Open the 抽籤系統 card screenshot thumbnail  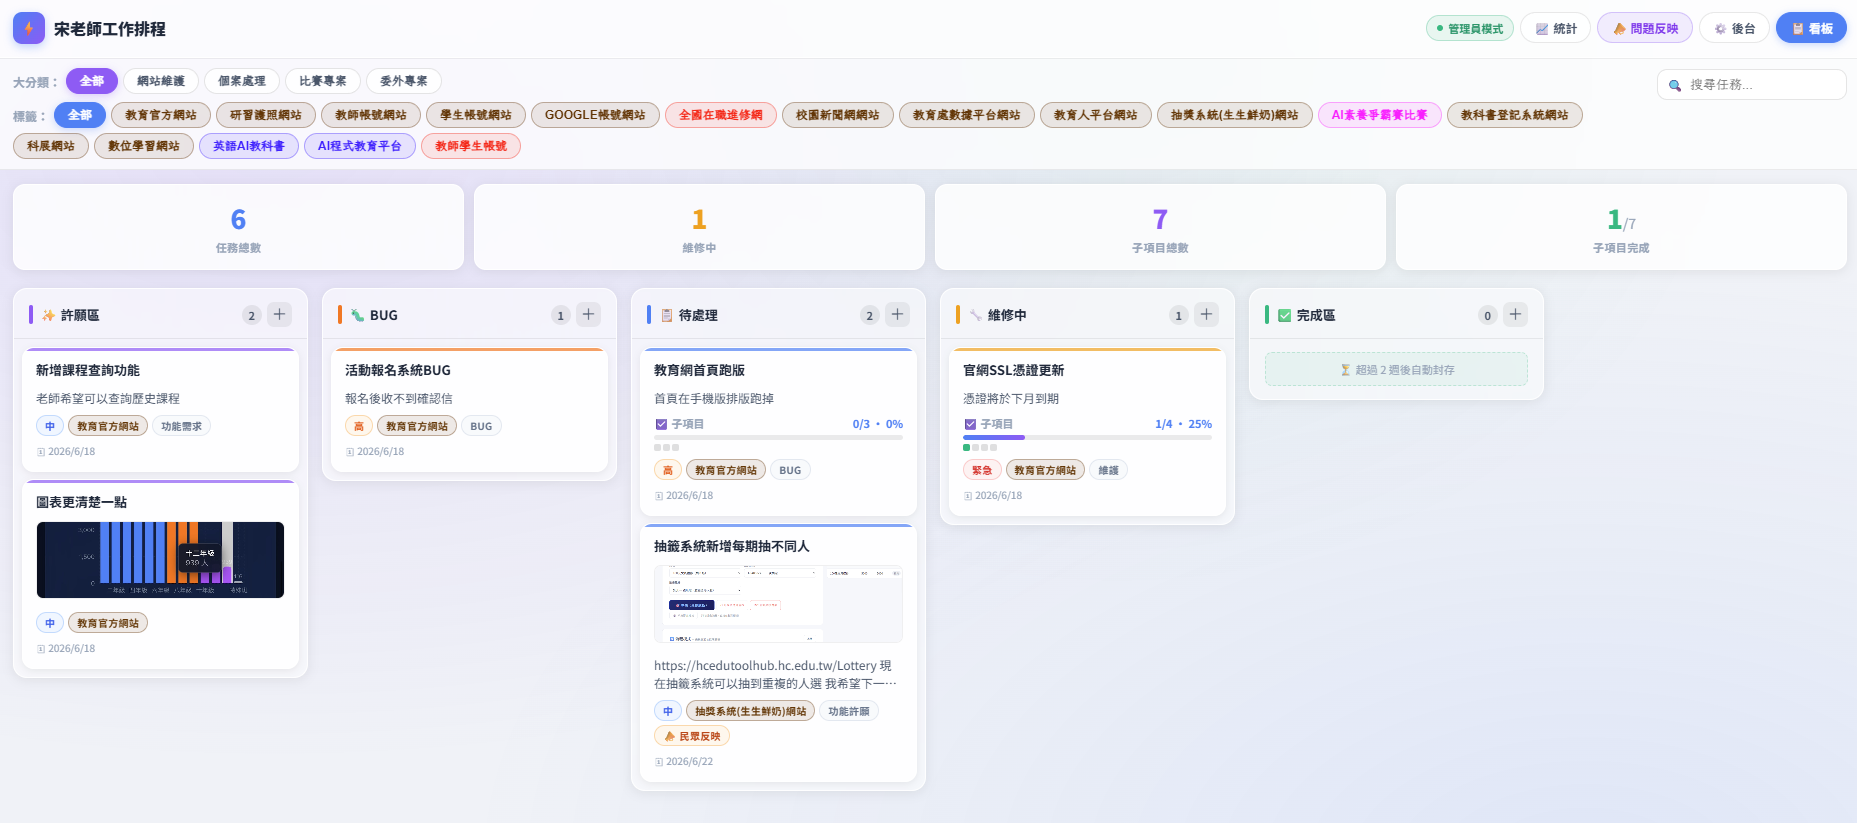(778, 604)
